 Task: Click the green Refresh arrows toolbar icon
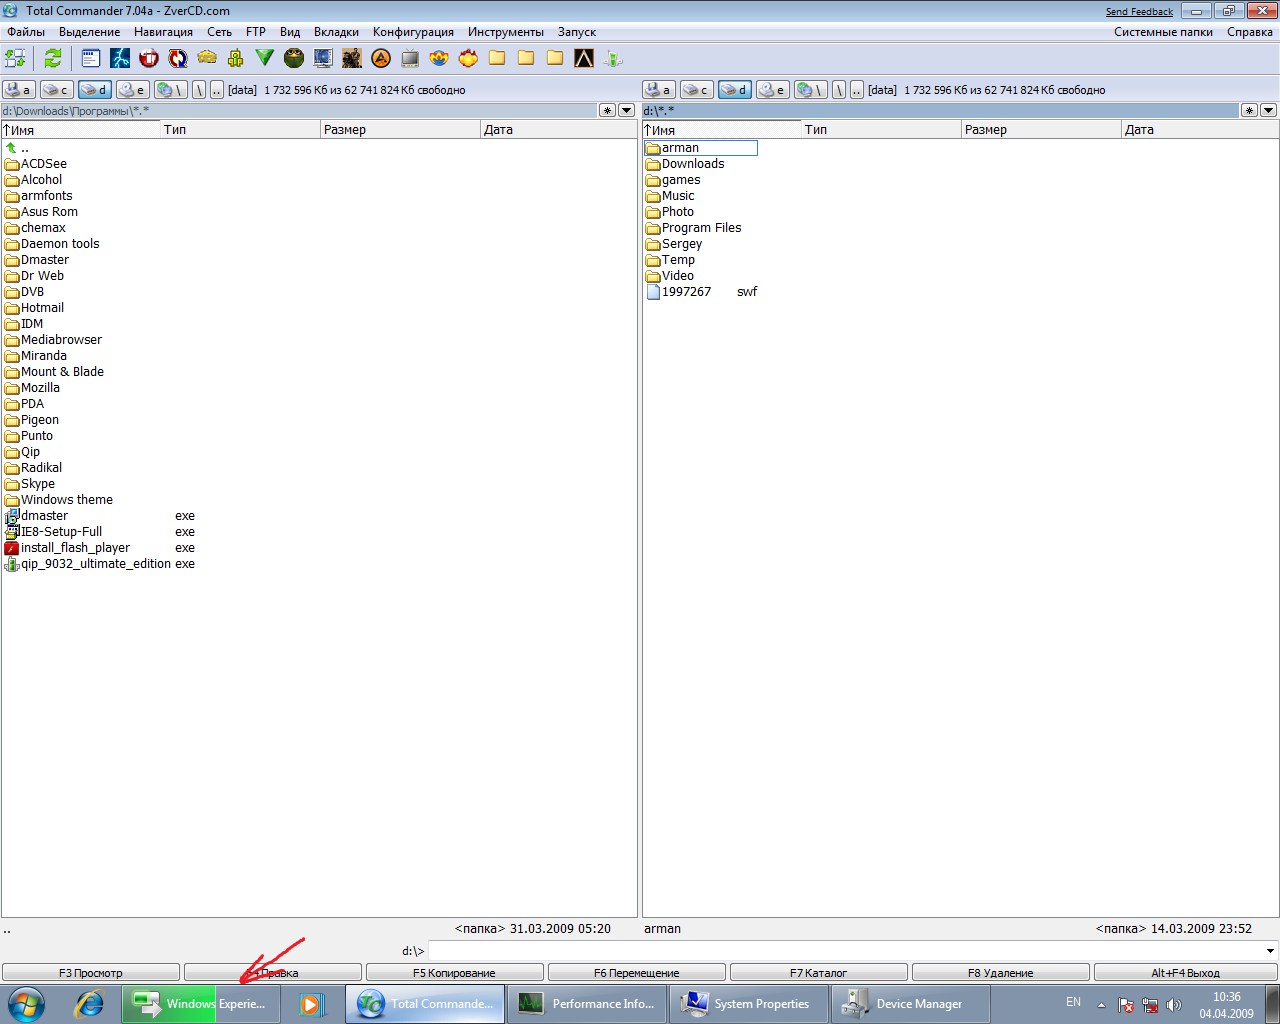[53, 58]
